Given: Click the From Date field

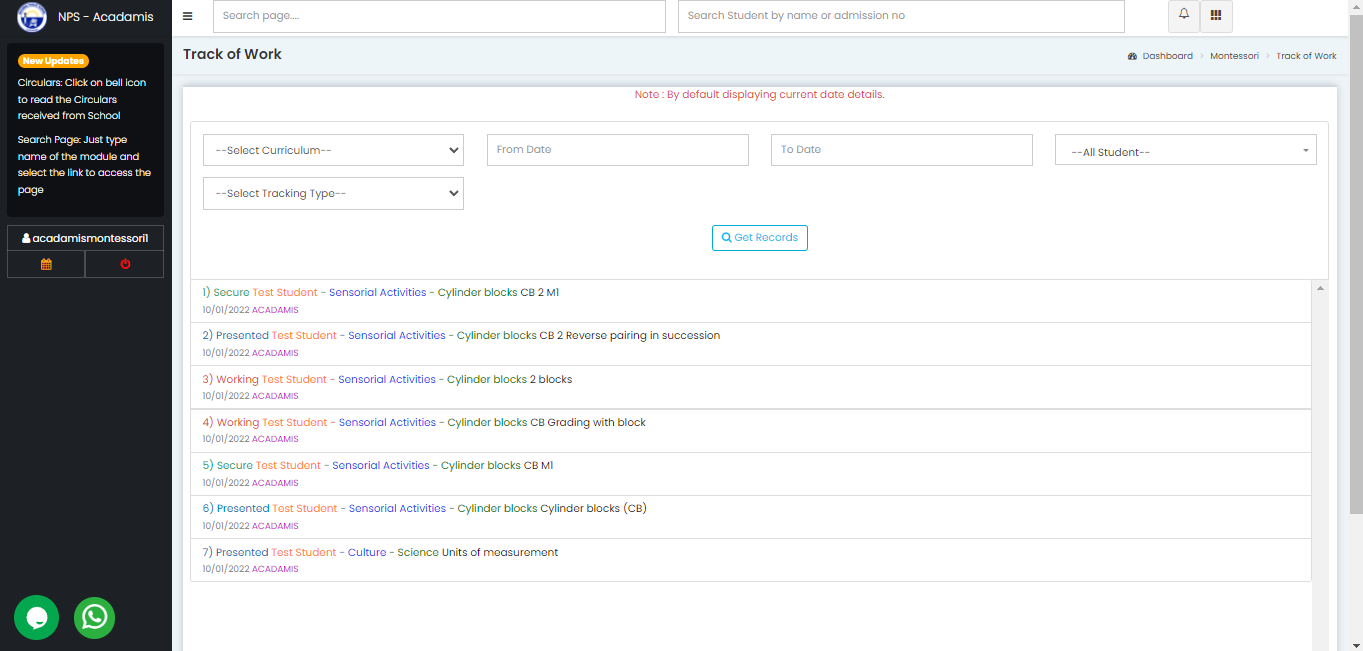Looking at the screenshot, I should (x=617, y=150).
